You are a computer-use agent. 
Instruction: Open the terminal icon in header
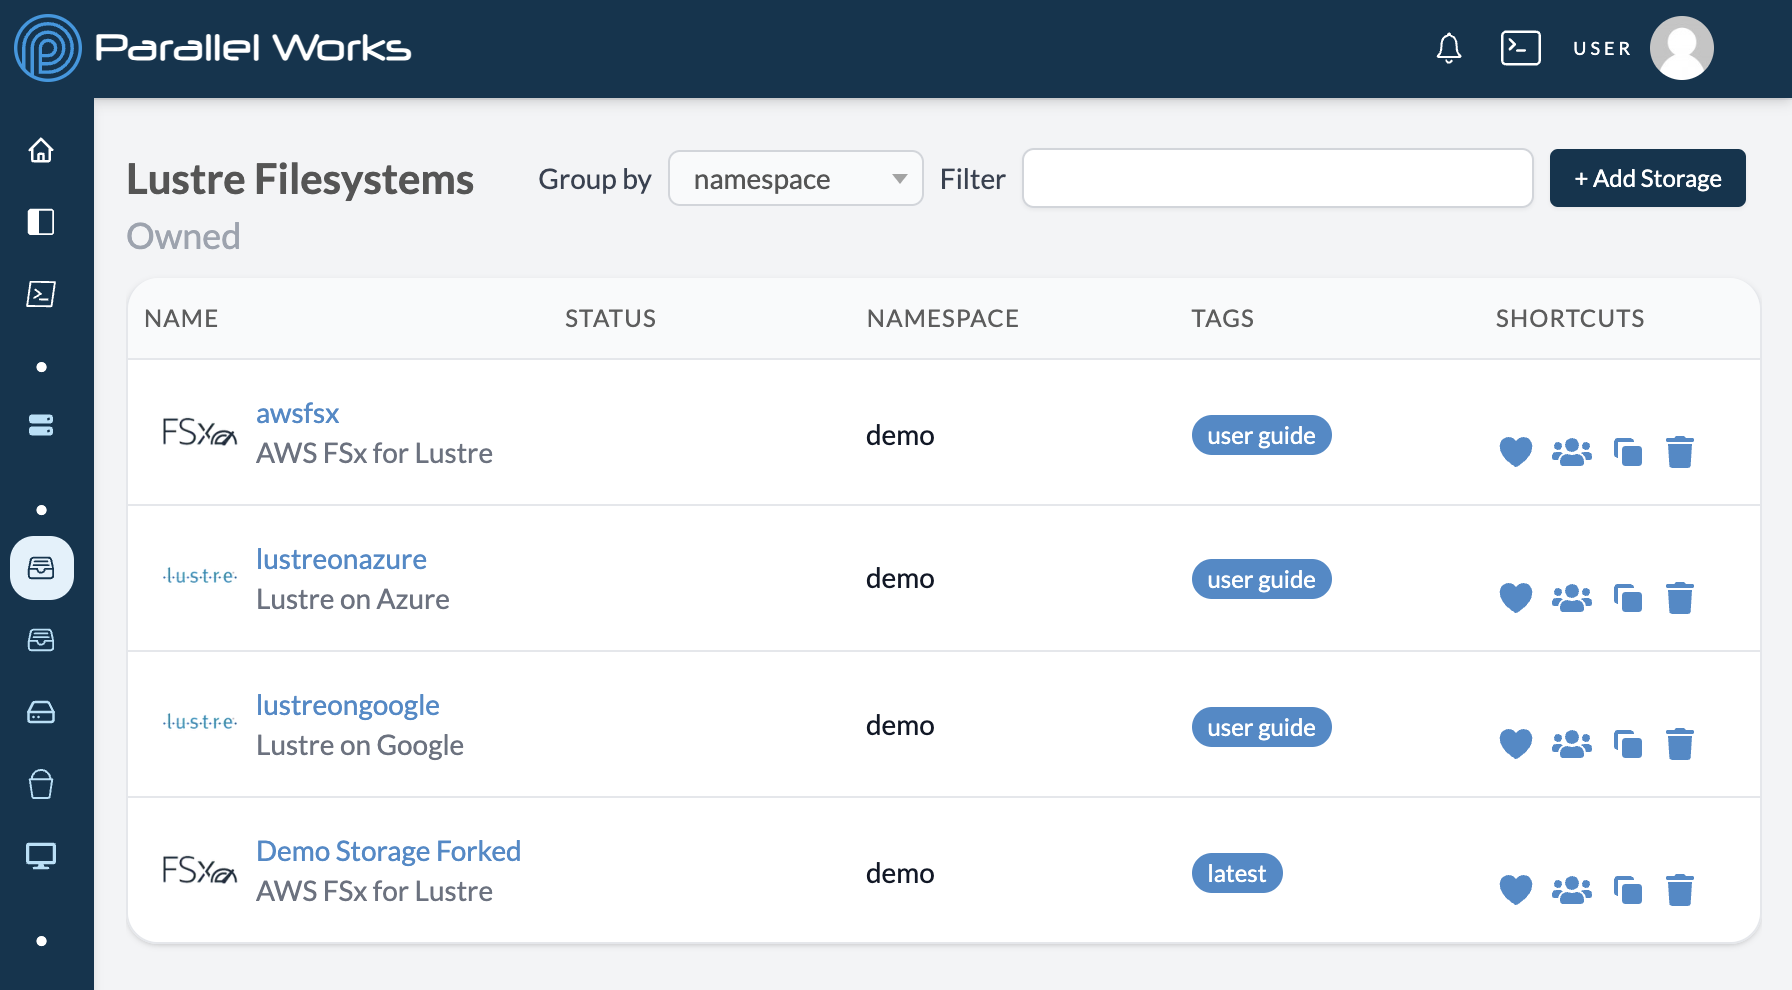(1520, 48)
